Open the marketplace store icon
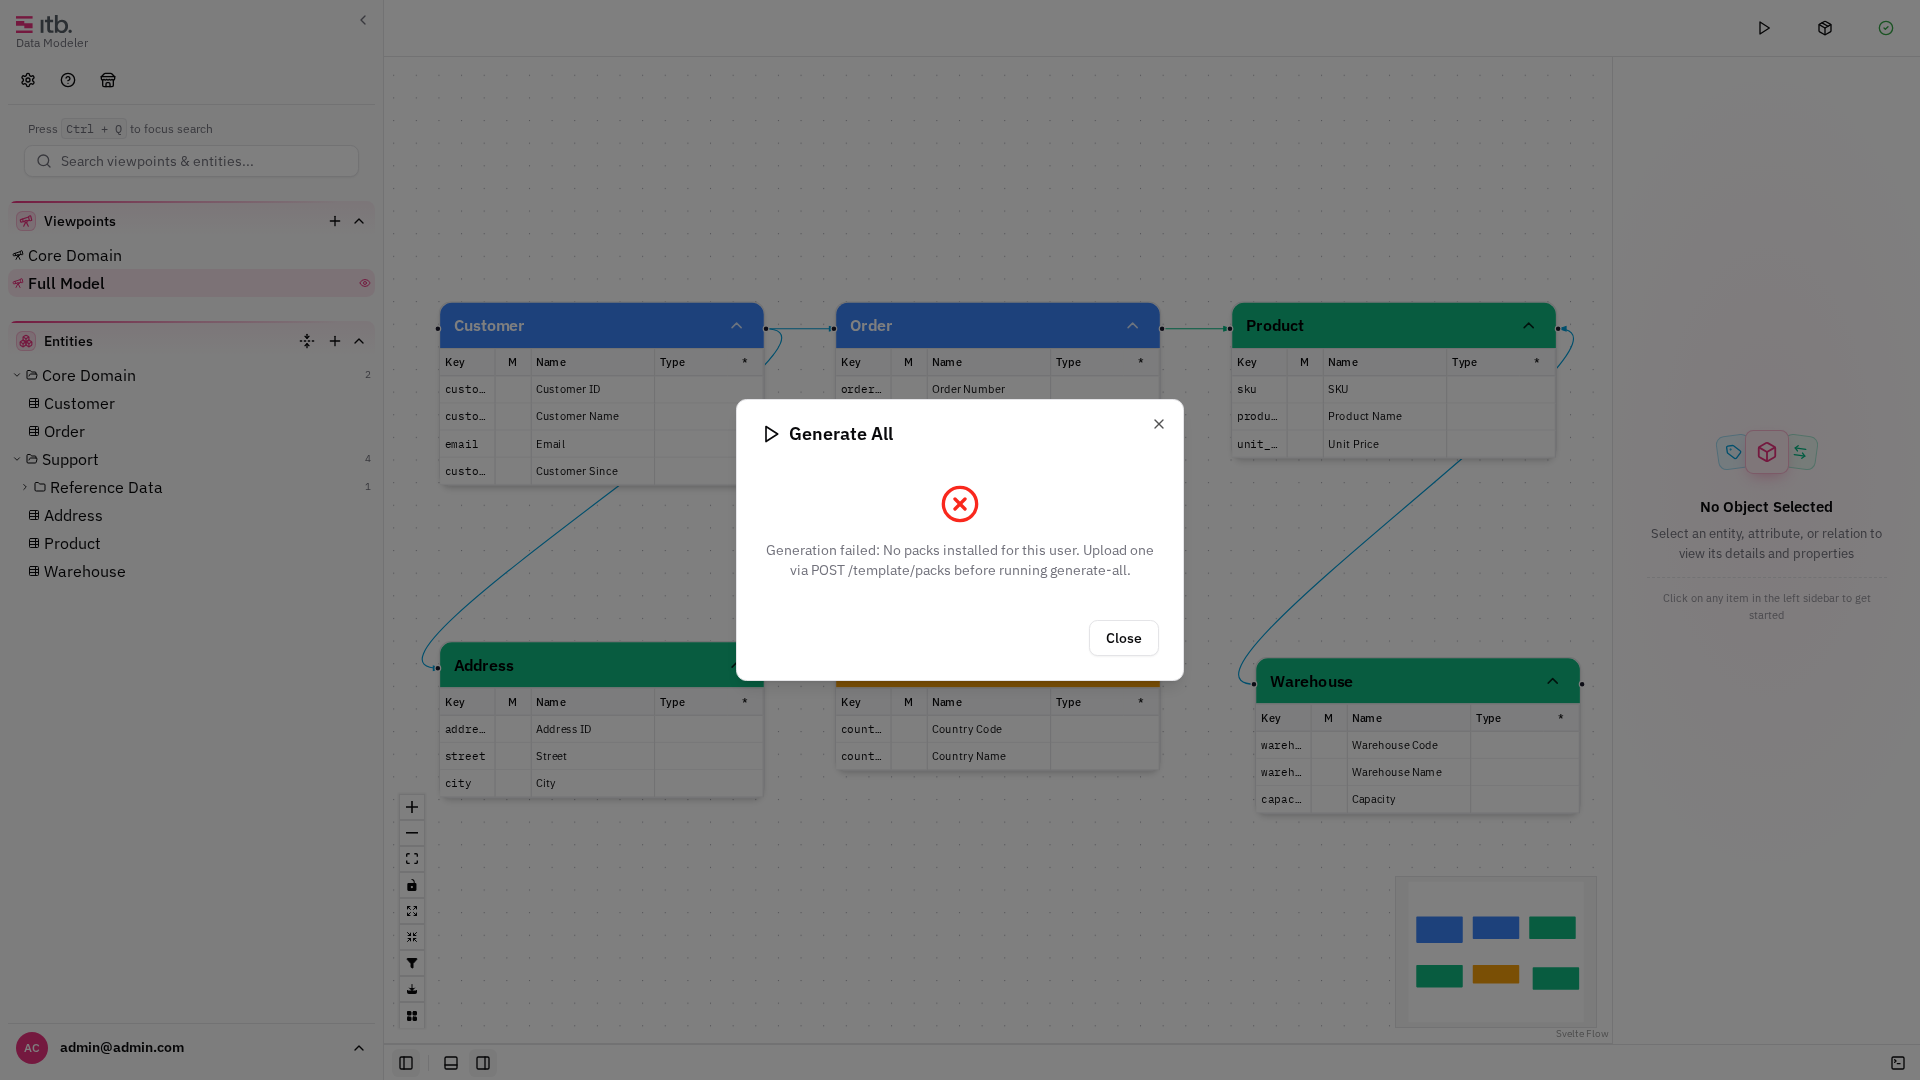The width and height of the screenshot is (1920, 1080). point(108,80)
